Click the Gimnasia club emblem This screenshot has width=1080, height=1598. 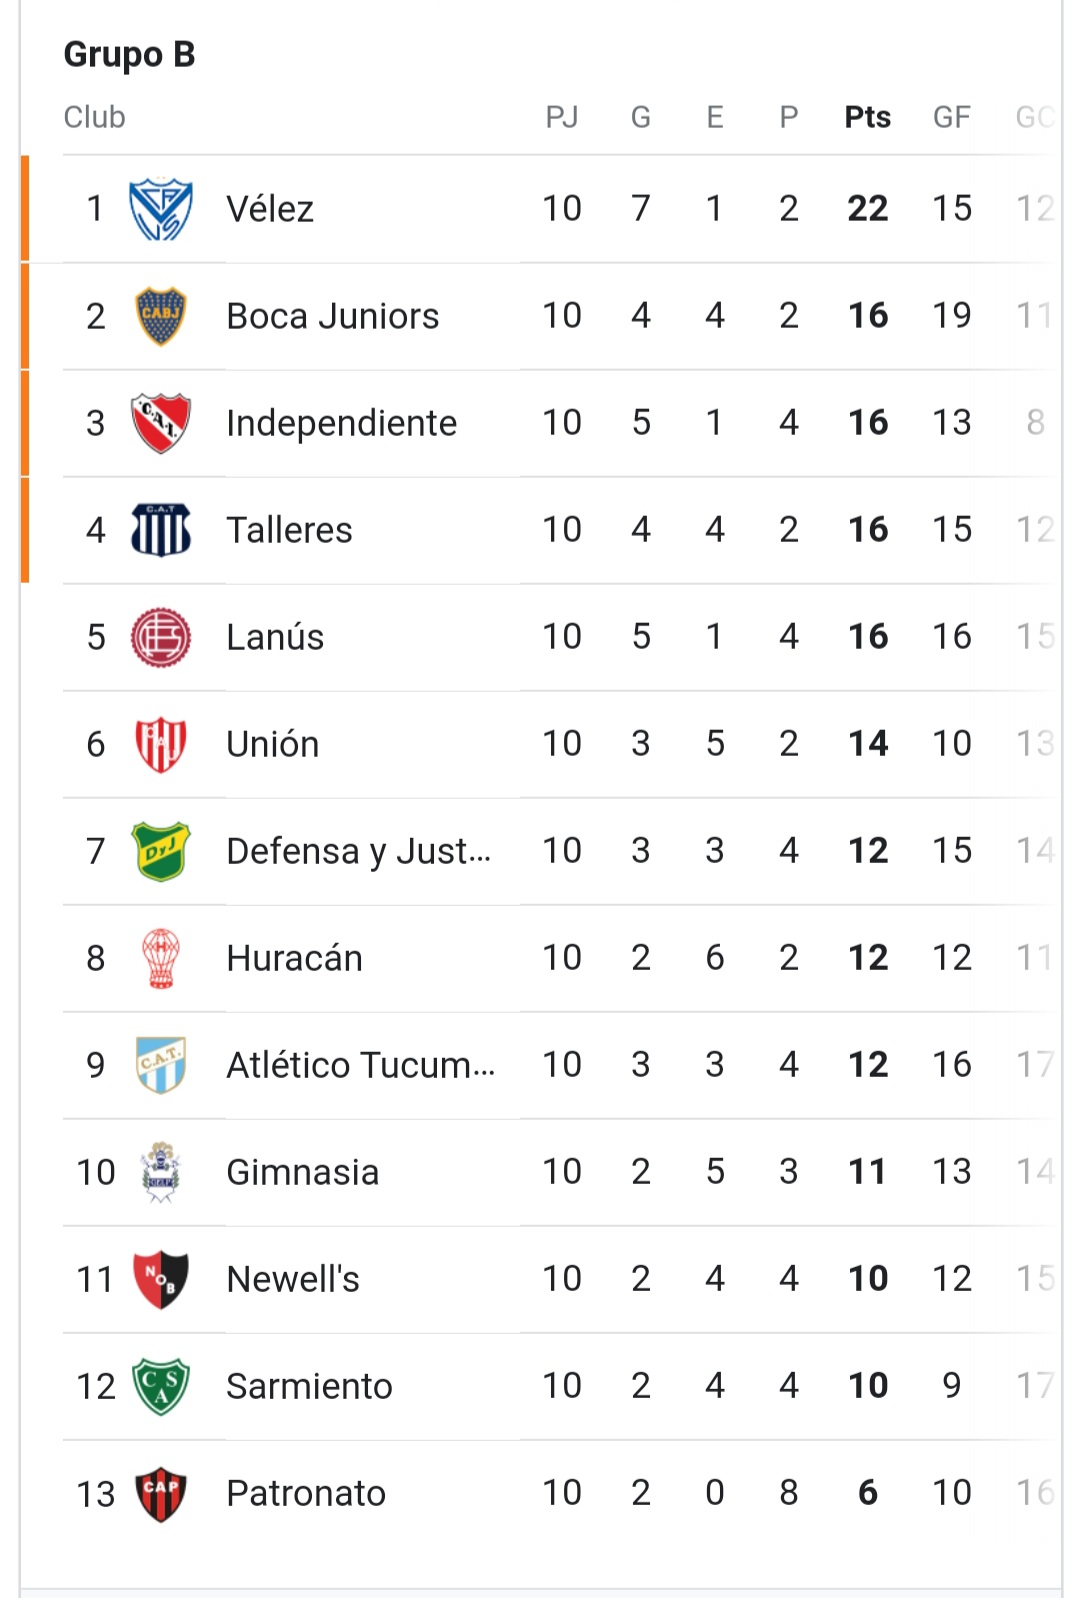(161, 1172)
